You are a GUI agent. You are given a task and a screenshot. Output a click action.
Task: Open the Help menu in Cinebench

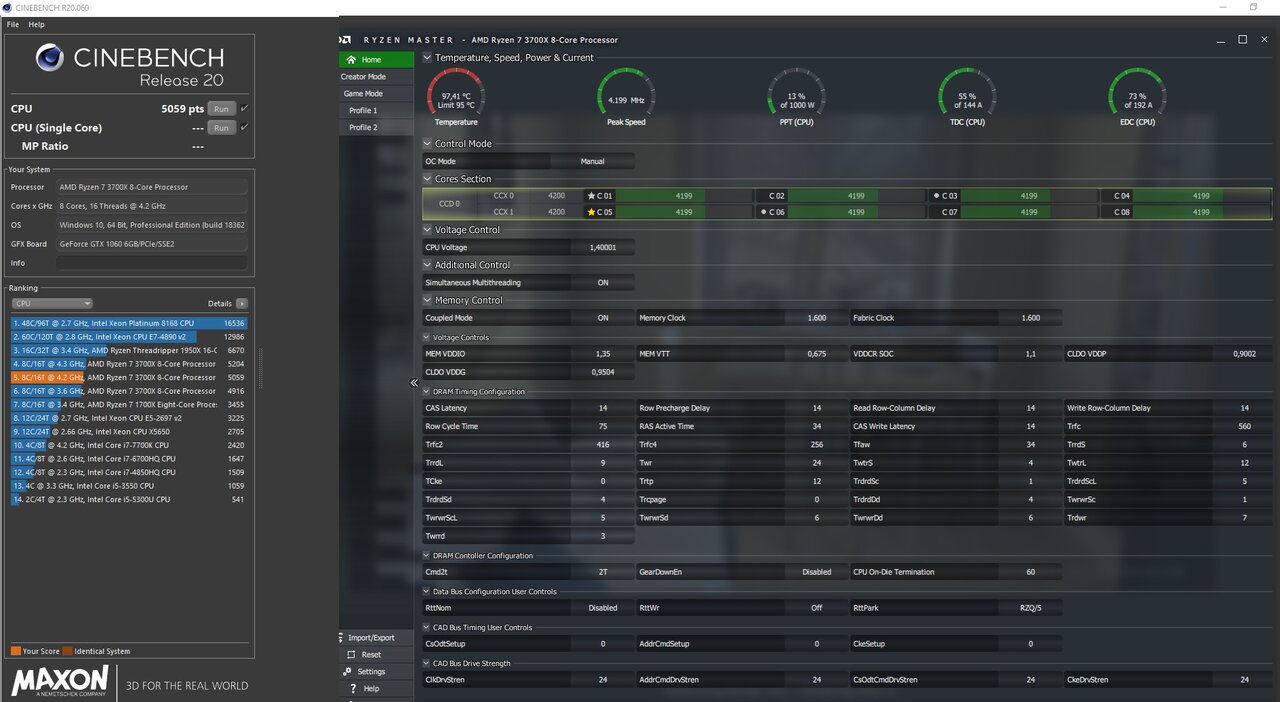37,24
